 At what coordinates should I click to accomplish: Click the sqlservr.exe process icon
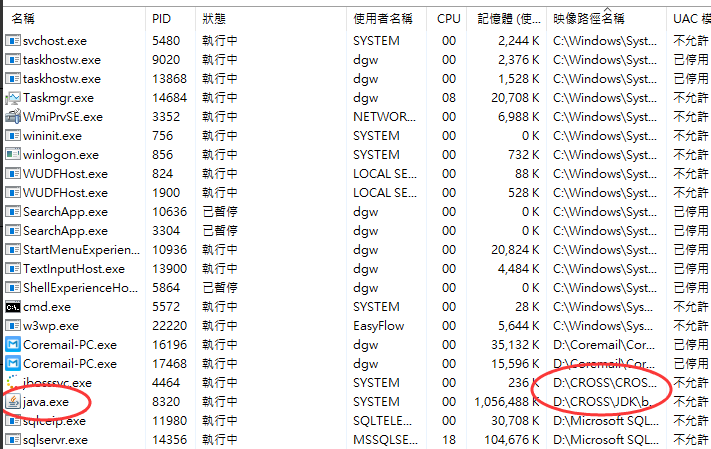13,440
